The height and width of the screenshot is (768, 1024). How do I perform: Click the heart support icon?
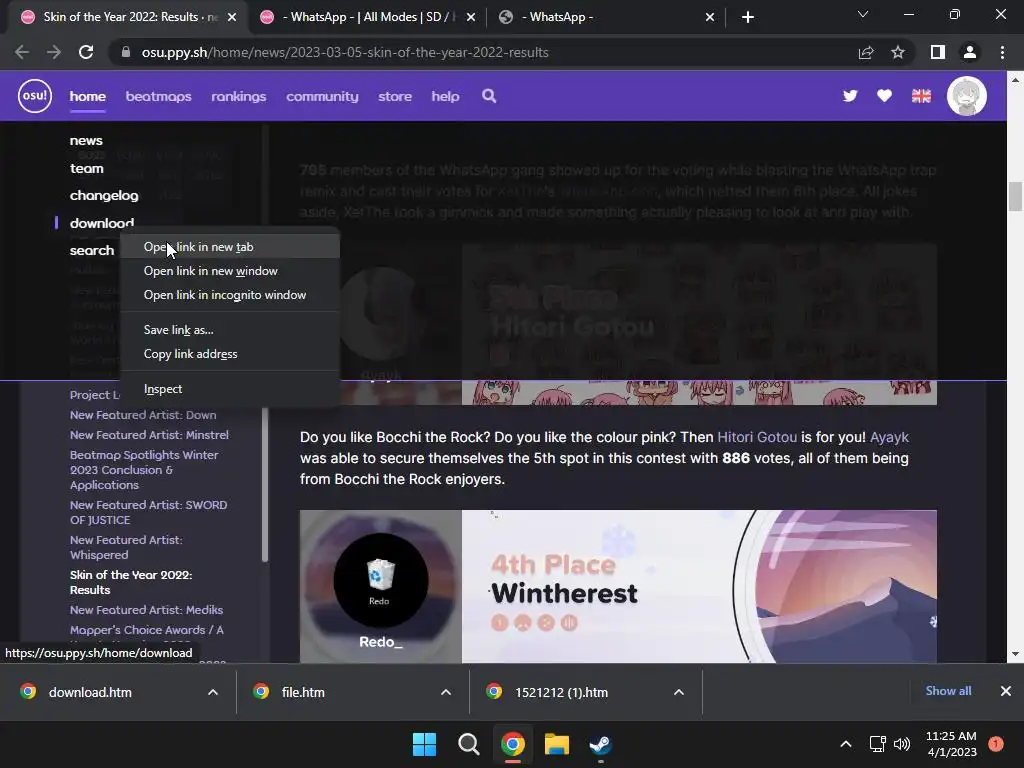point(884,96)
